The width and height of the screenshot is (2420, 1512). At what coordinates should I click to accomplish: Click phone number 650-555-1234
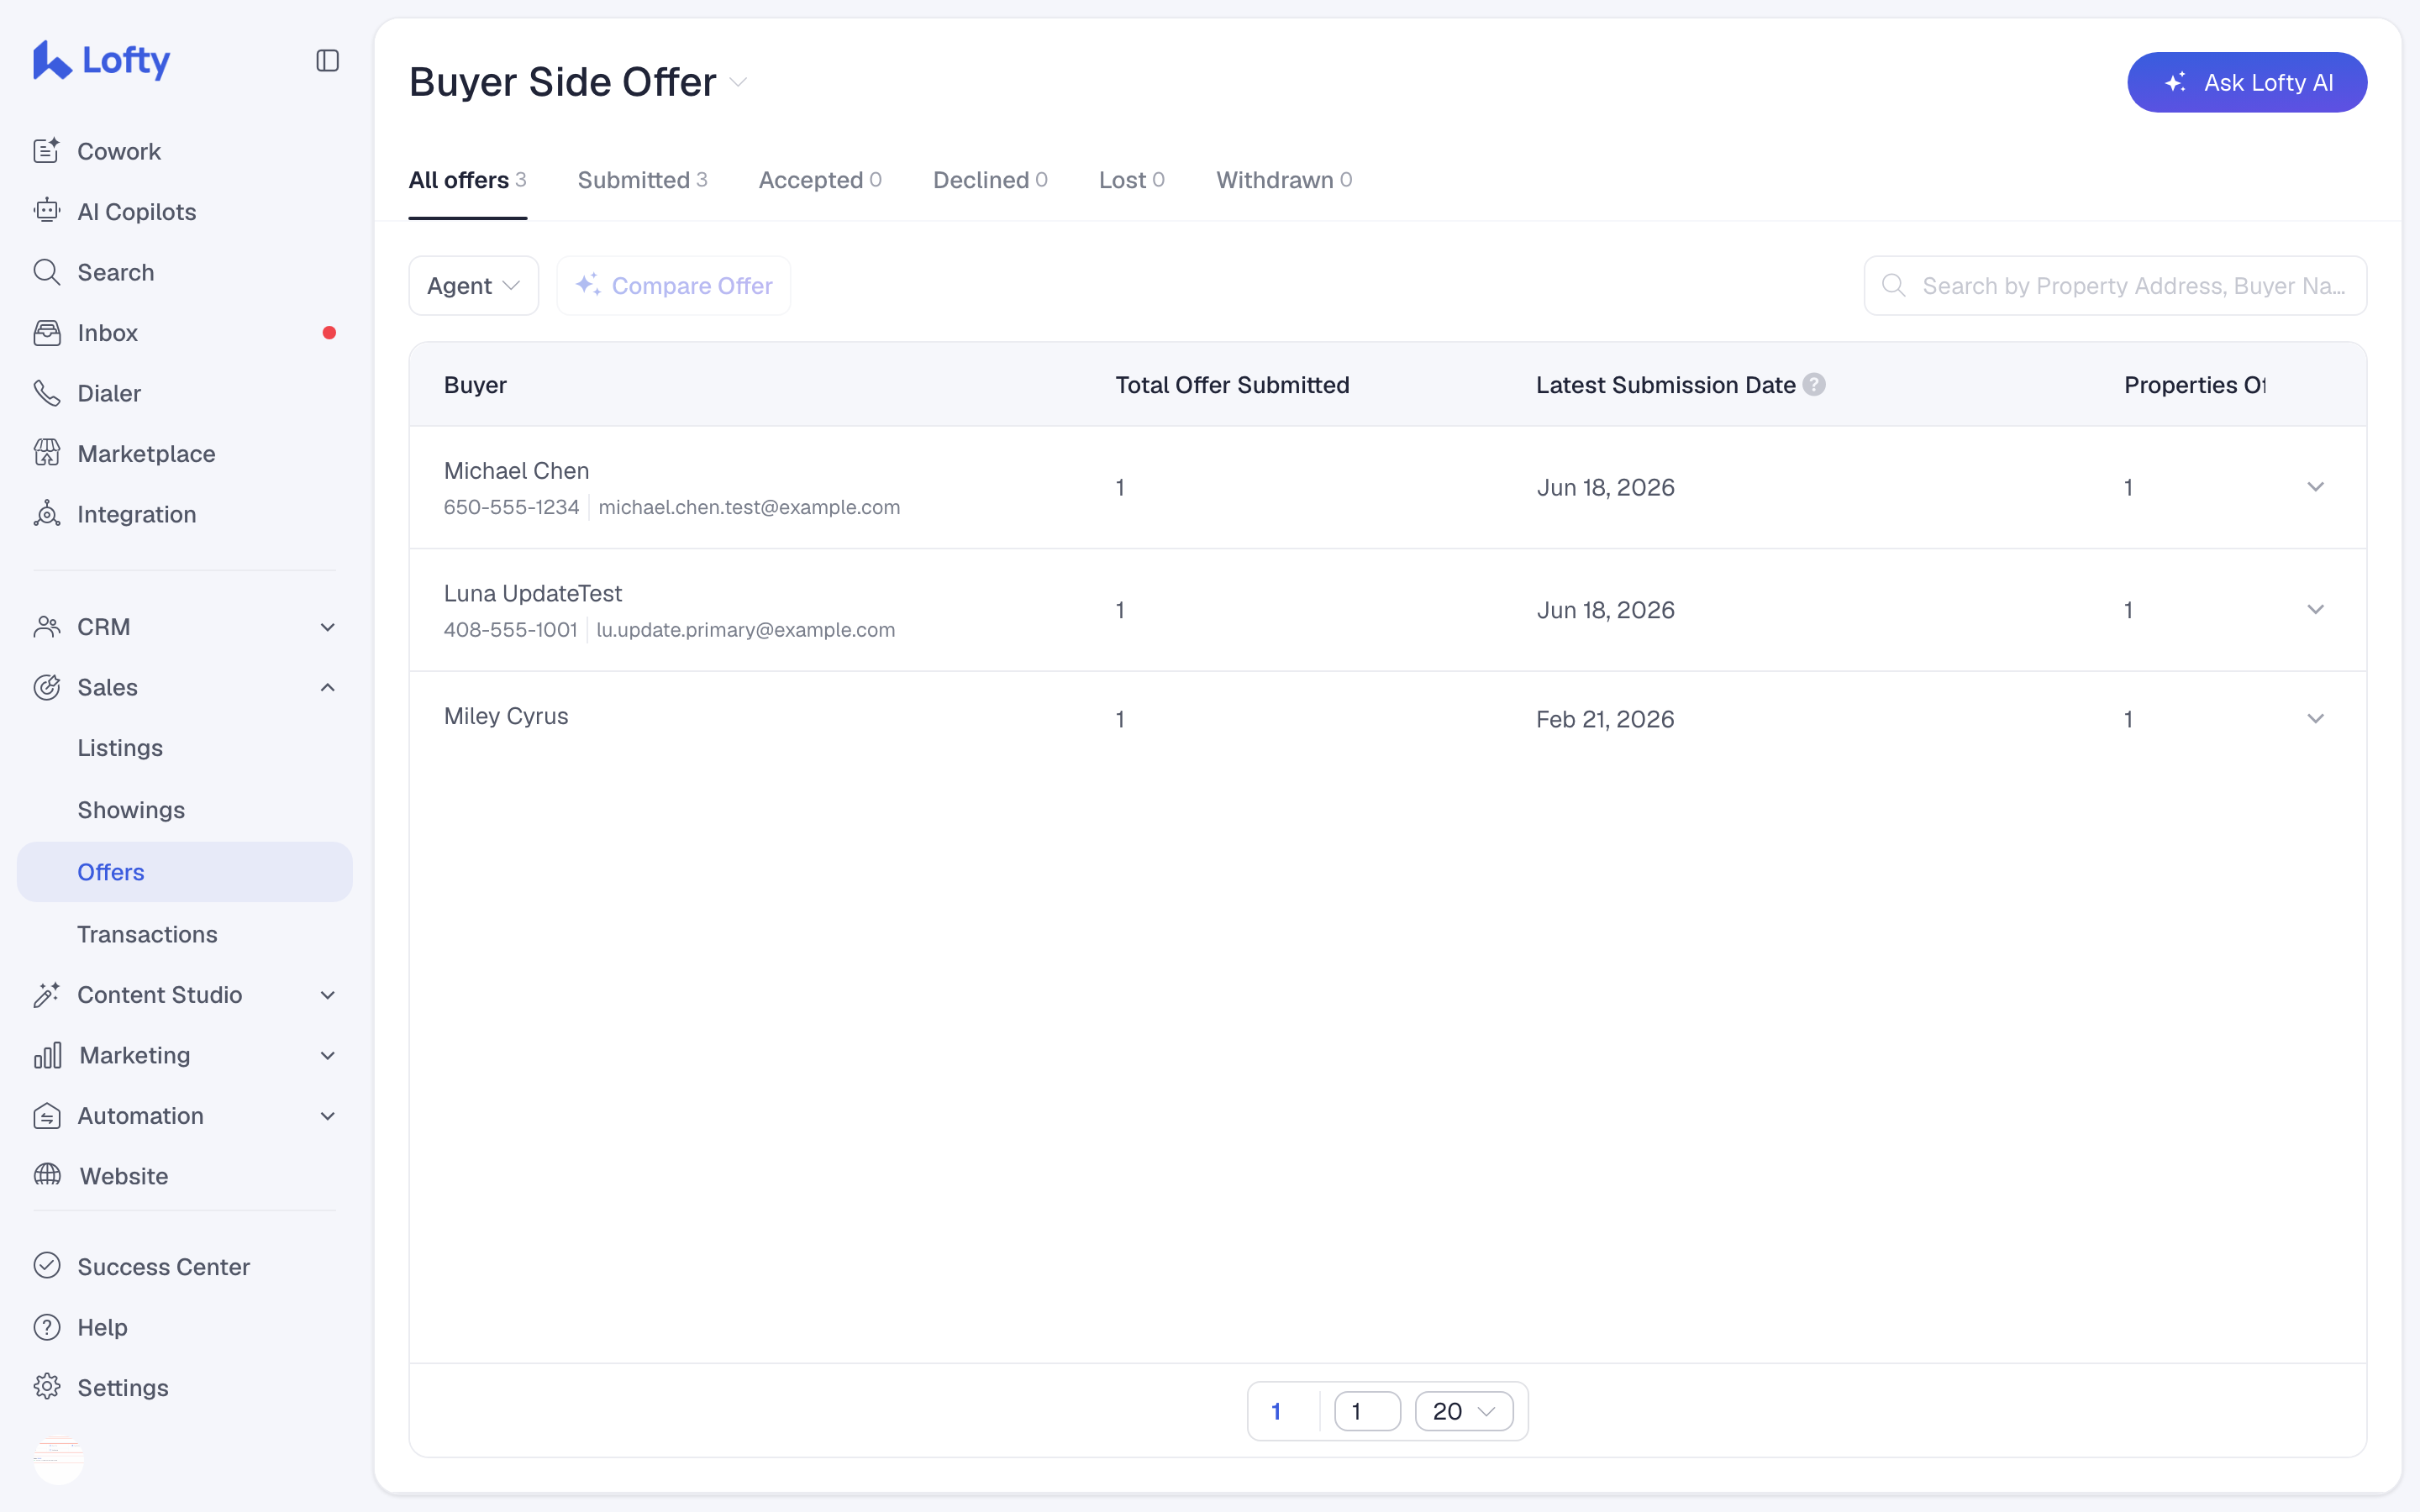(511, 507)
